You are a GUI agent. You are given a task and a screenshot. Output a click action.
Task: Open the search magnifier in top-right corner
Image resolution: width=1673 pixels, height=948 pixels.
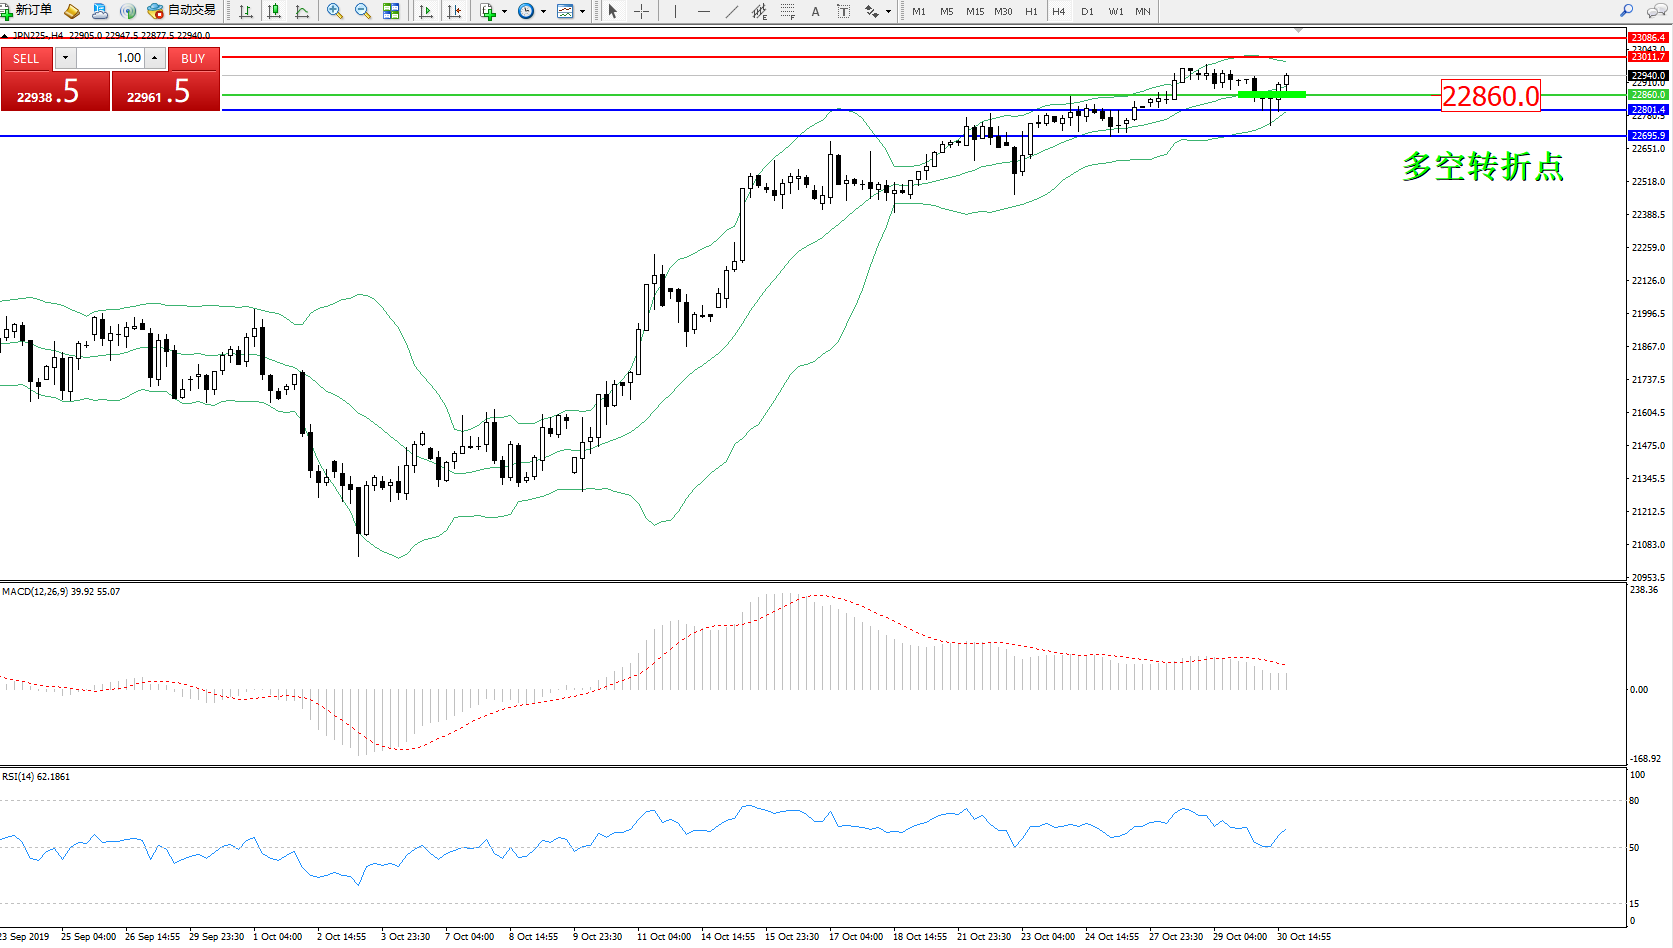point(1626,11)
